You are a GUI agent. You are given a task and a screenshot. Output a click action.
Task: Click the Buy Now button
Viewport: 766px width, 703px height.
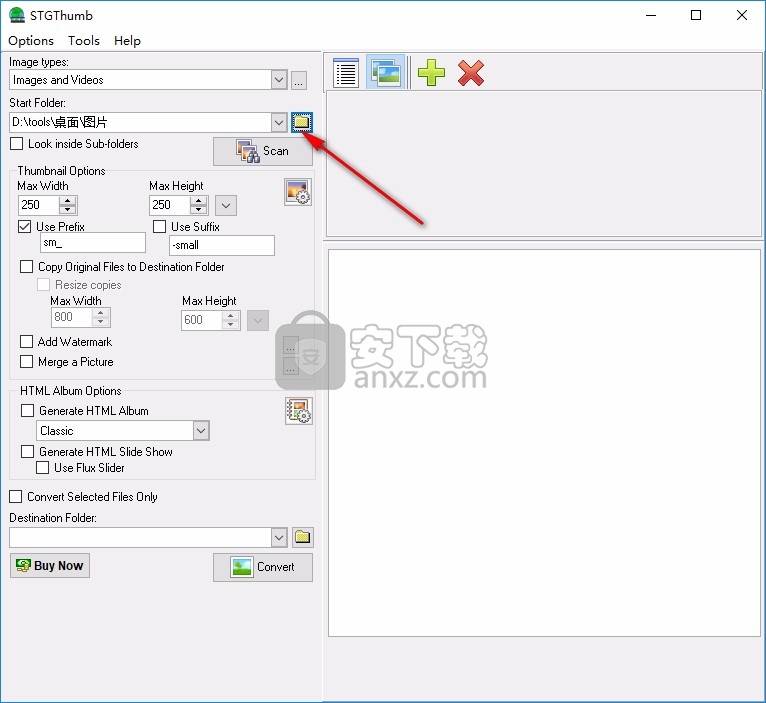(x=50, y=566)
